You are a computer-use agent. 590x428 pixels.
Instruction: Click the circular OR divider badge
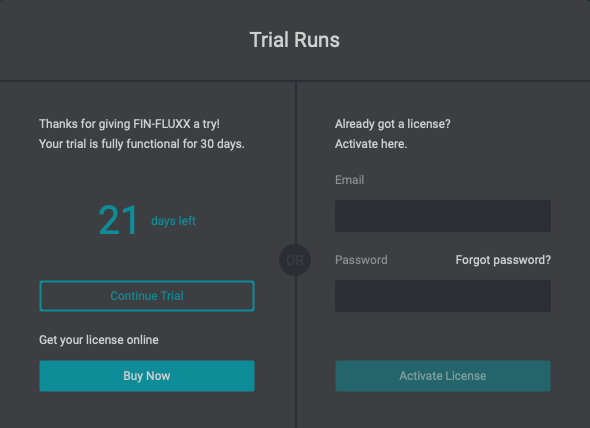click(295, 260)
